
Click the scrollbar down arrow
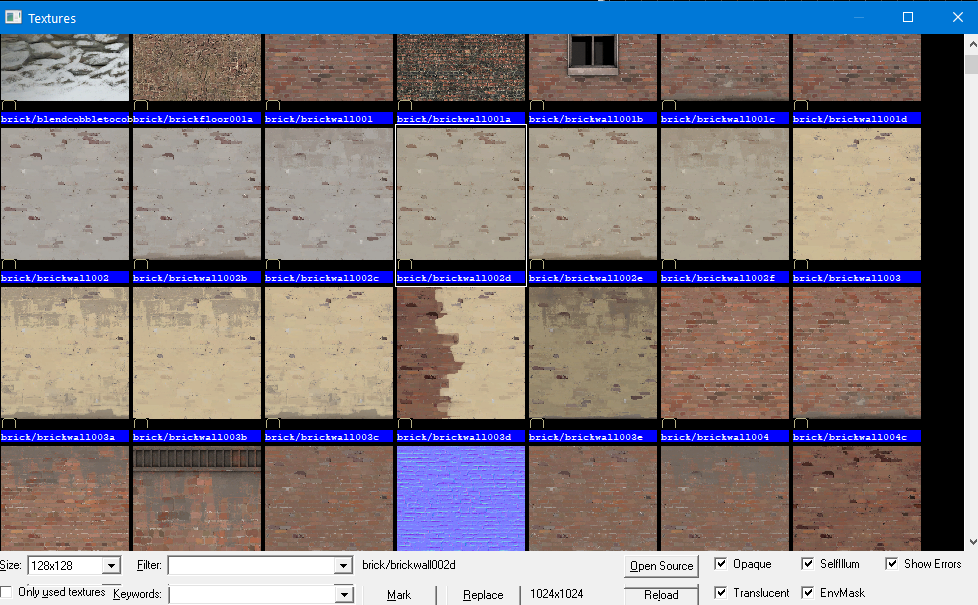pyautogui.click(x=972, y=541)
